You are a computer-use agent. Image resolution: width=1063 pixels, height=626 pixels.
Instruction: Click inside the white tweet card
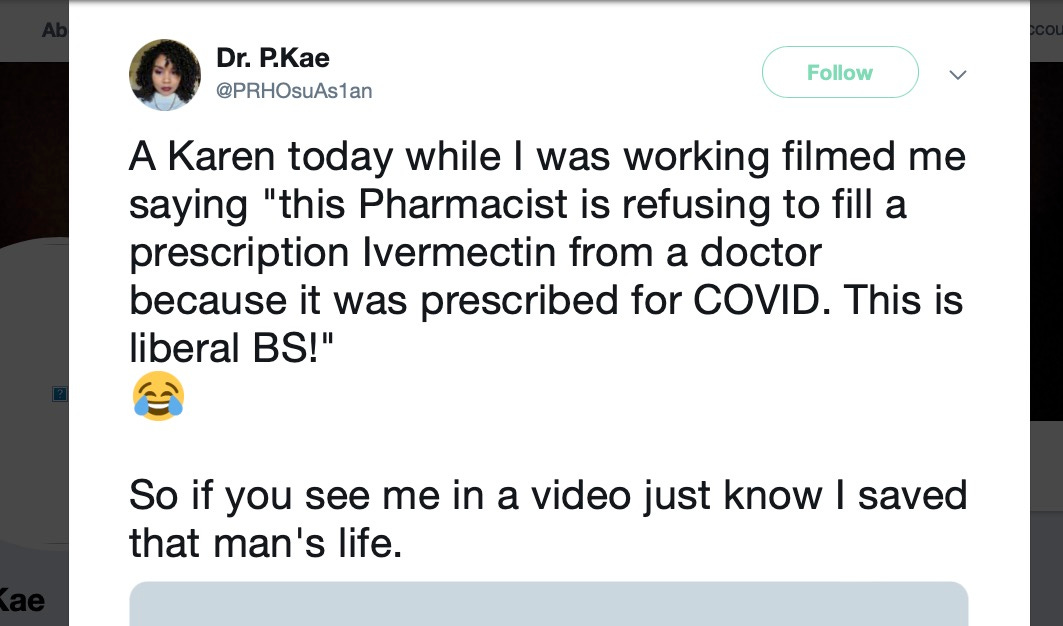(x=550, y=440)
